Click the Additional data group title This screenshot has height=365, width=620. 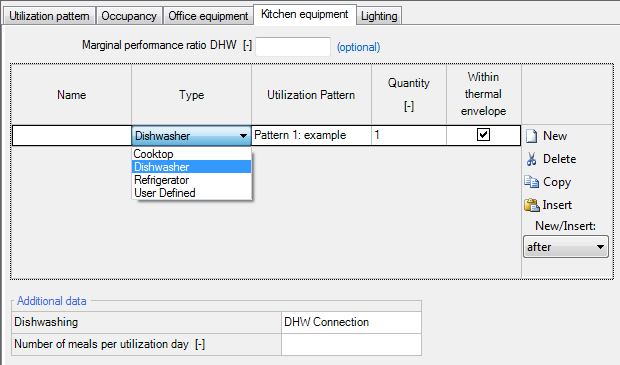51,301
